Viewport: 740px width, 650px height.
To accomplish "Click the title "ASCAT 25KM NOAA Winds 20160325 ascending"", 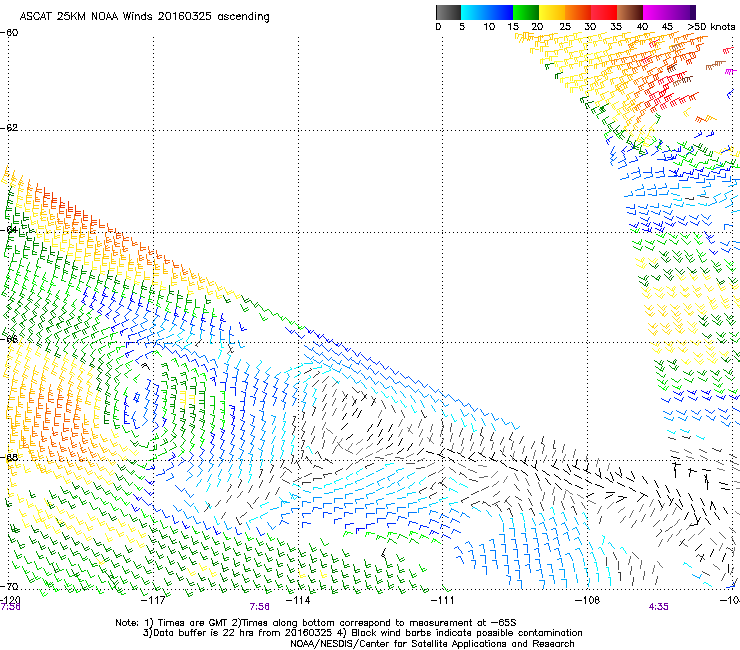I will pyautogui.click(x=144, y=17).
